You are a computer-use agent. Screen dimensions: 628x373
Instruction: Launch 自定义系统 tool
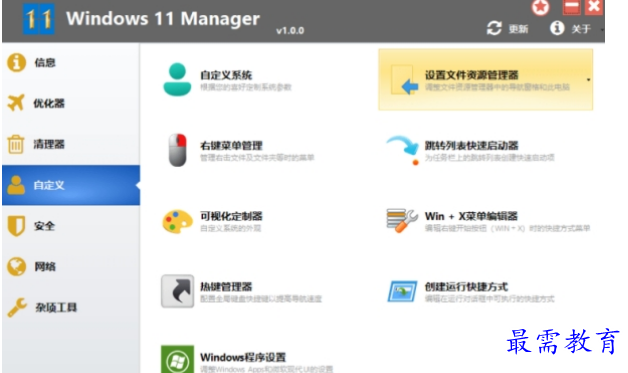pyautogui.click(x=227, y=80)
